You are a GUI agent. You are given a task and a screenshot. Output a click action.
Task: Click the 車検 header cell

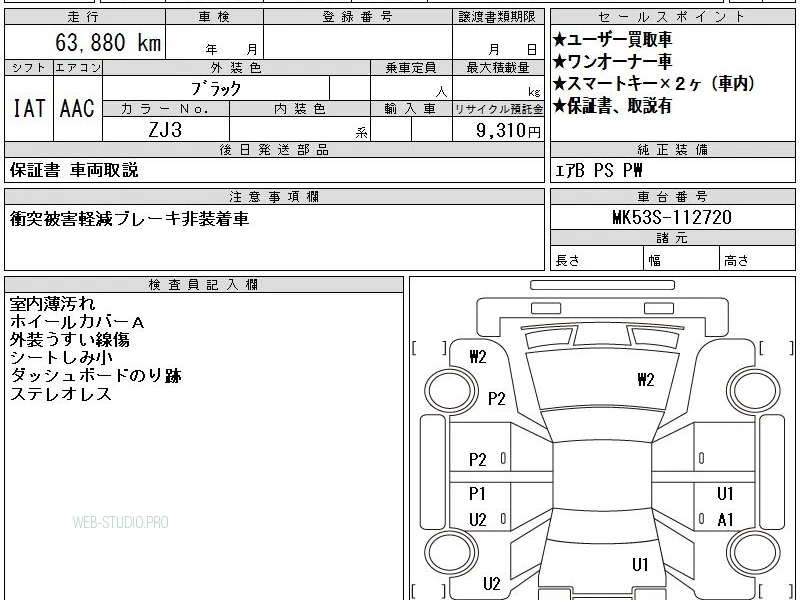[x=214, y=17]
